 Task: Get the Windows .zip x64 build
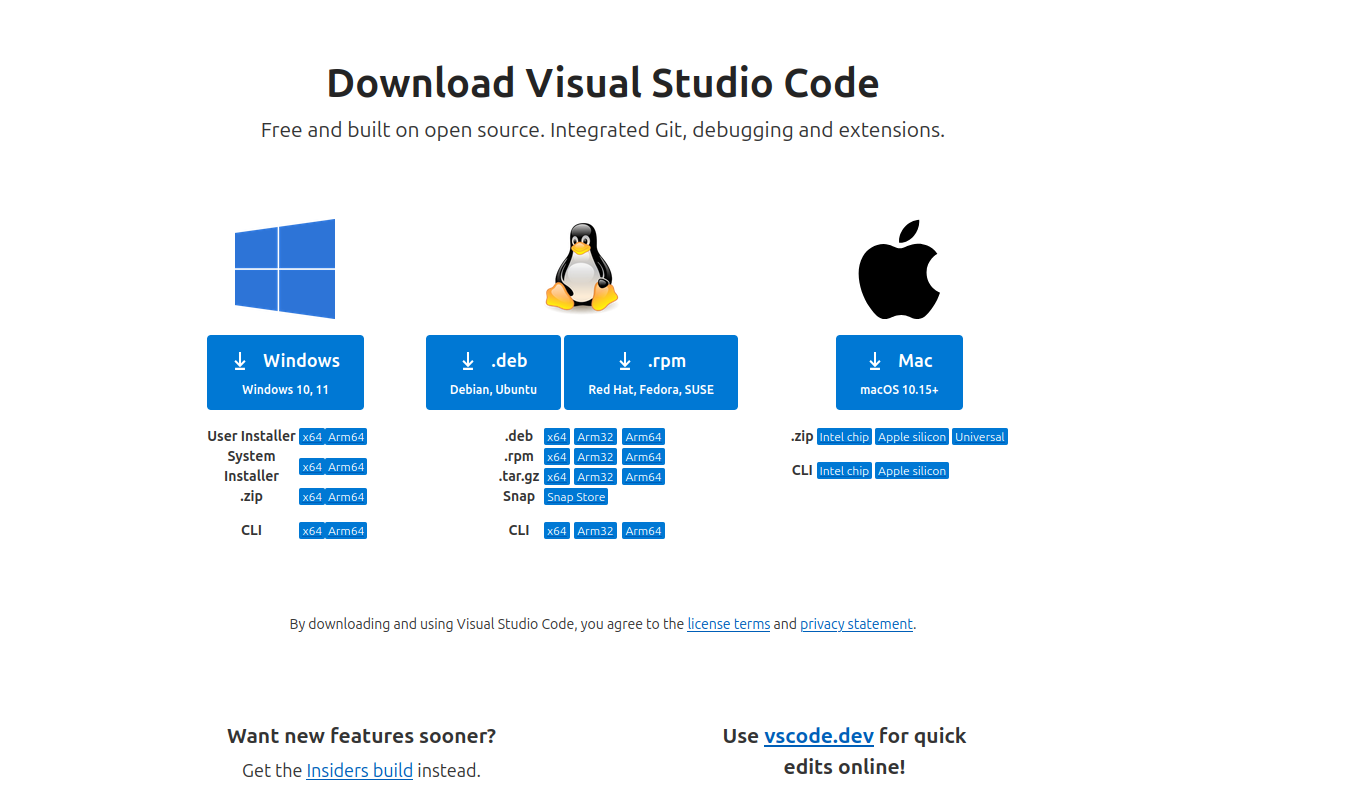(312, 497)
